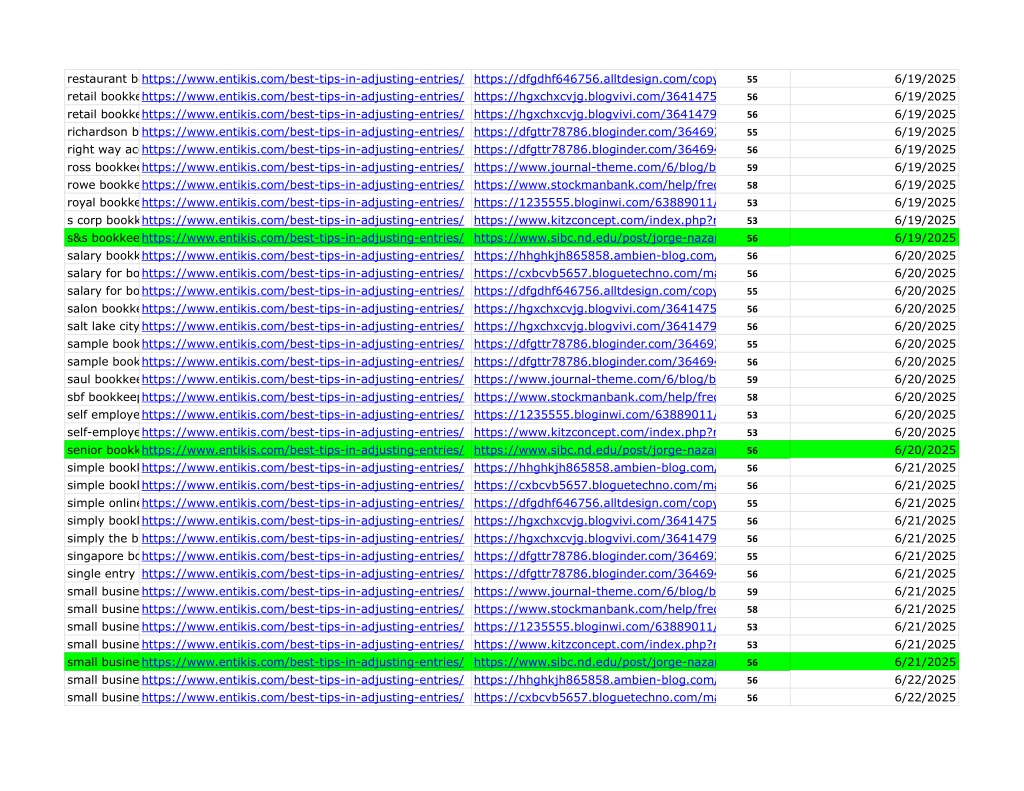Open kitzconcept link in self-employe row
1024x791 pixels.
(594, 432)
